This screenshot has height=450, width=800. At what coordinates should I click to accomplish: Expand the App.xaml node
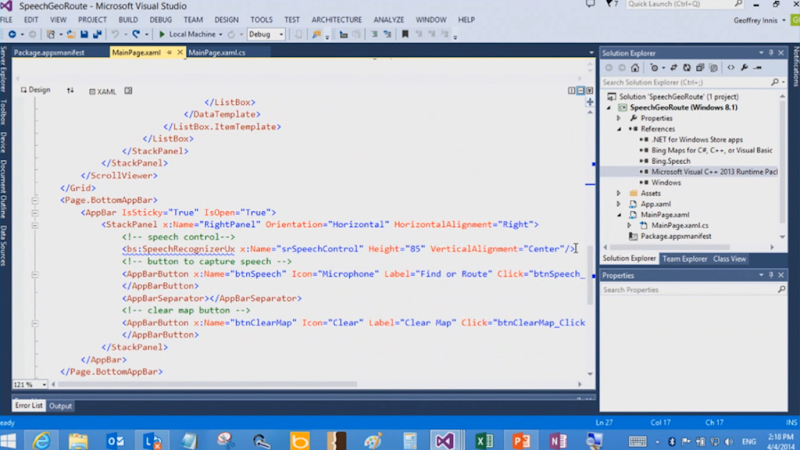point(619,204)
